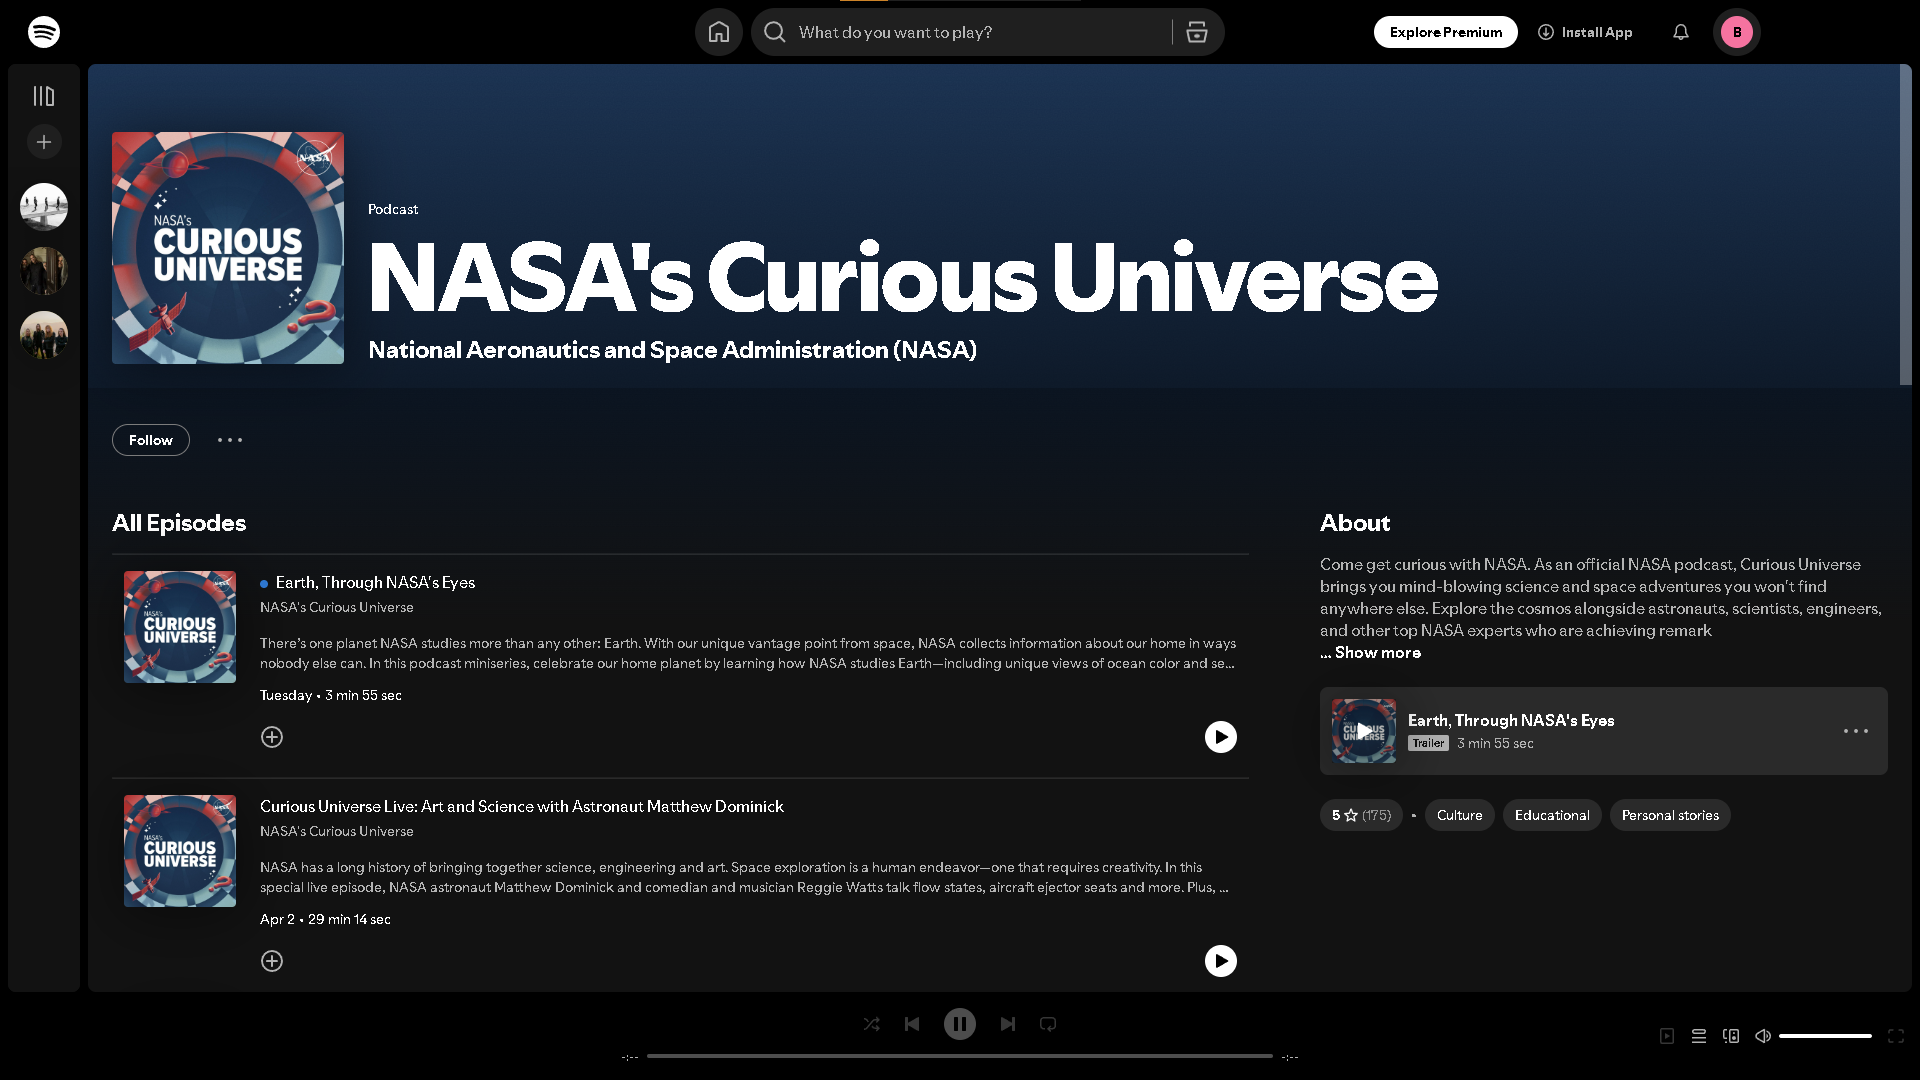
Task: Open the queue panel
Action: tap(1698, 1036)
